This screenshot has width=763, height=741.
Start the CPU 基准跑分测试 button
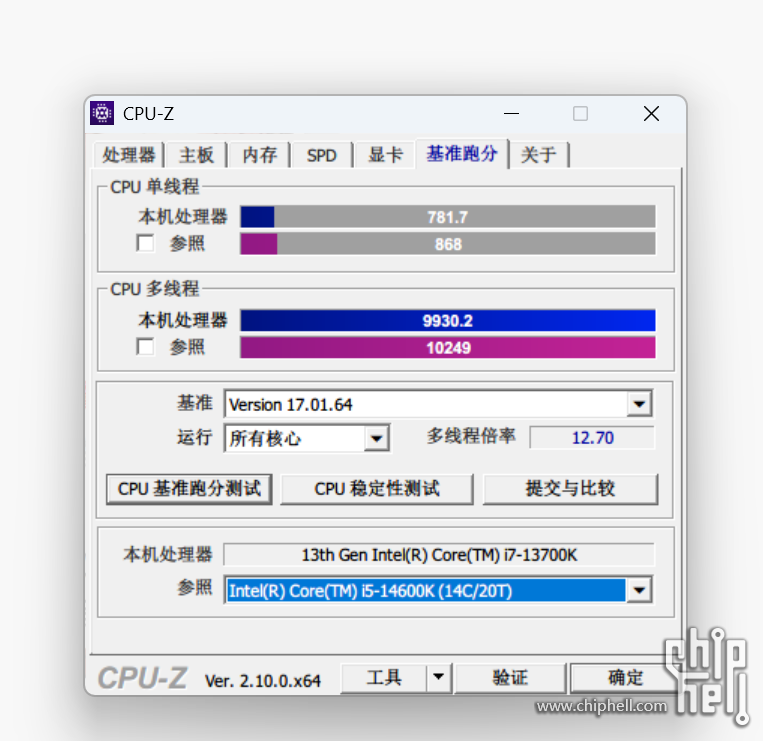(x=189, y=489)
